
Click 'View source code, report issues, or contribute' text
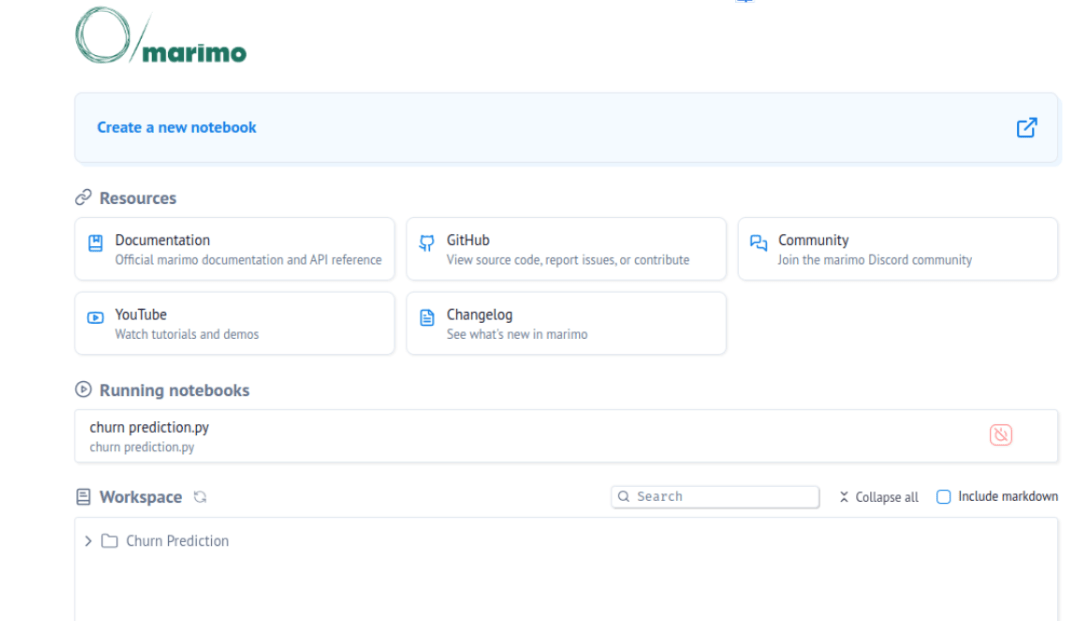pyautogui.click(x=568, y=260)
